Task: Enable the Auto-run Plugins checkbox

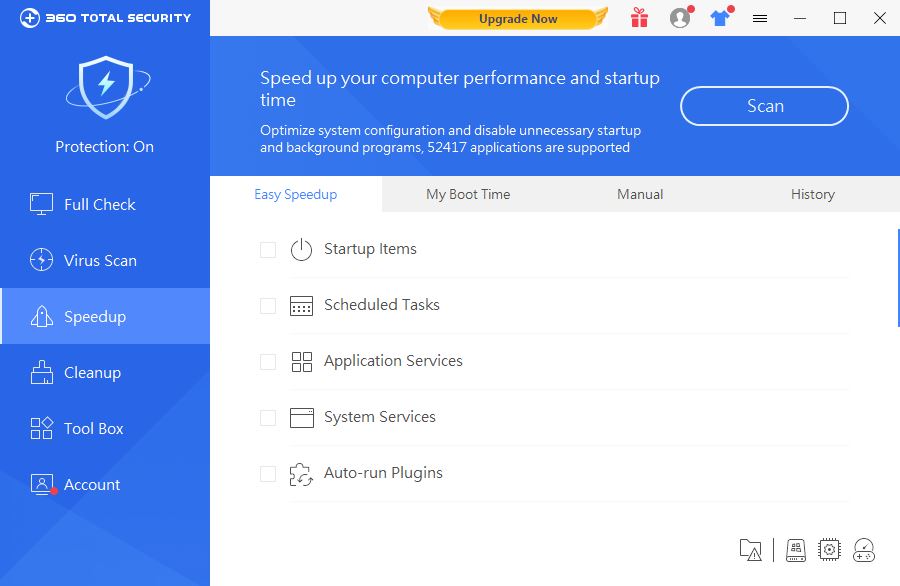Action: click(268, 474)
